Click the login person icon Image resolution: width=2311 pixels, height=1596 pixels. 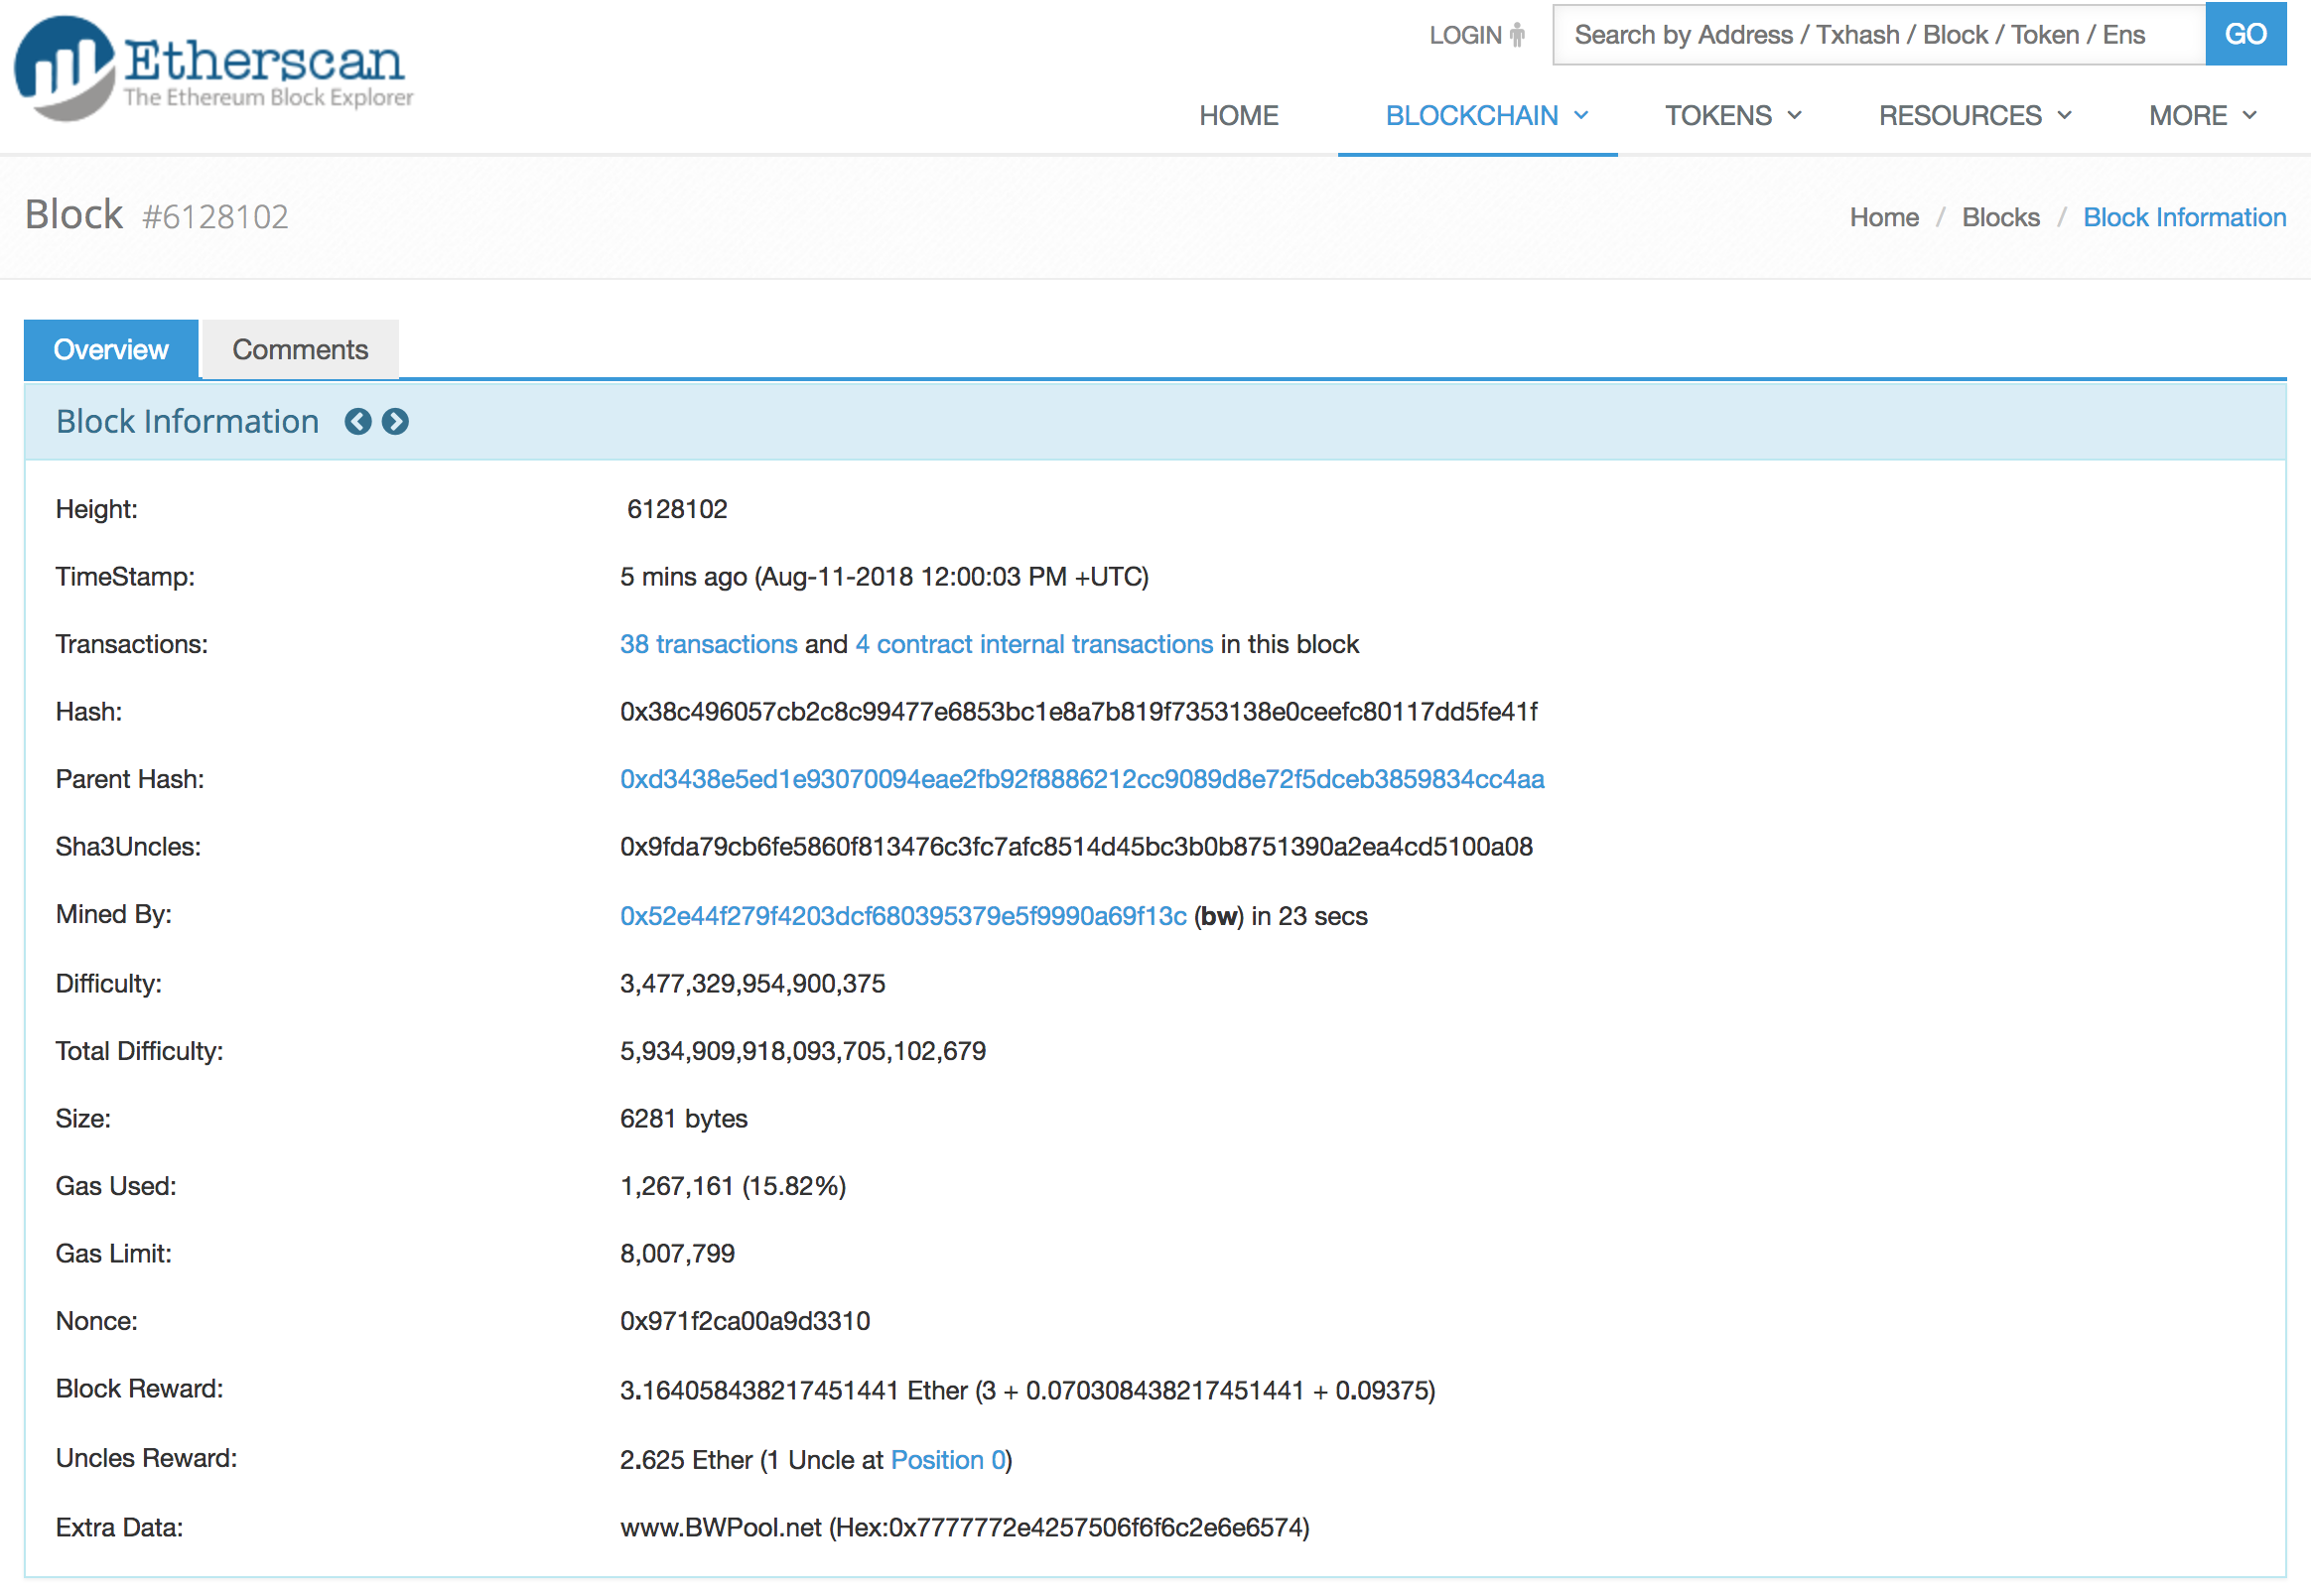1516,35
